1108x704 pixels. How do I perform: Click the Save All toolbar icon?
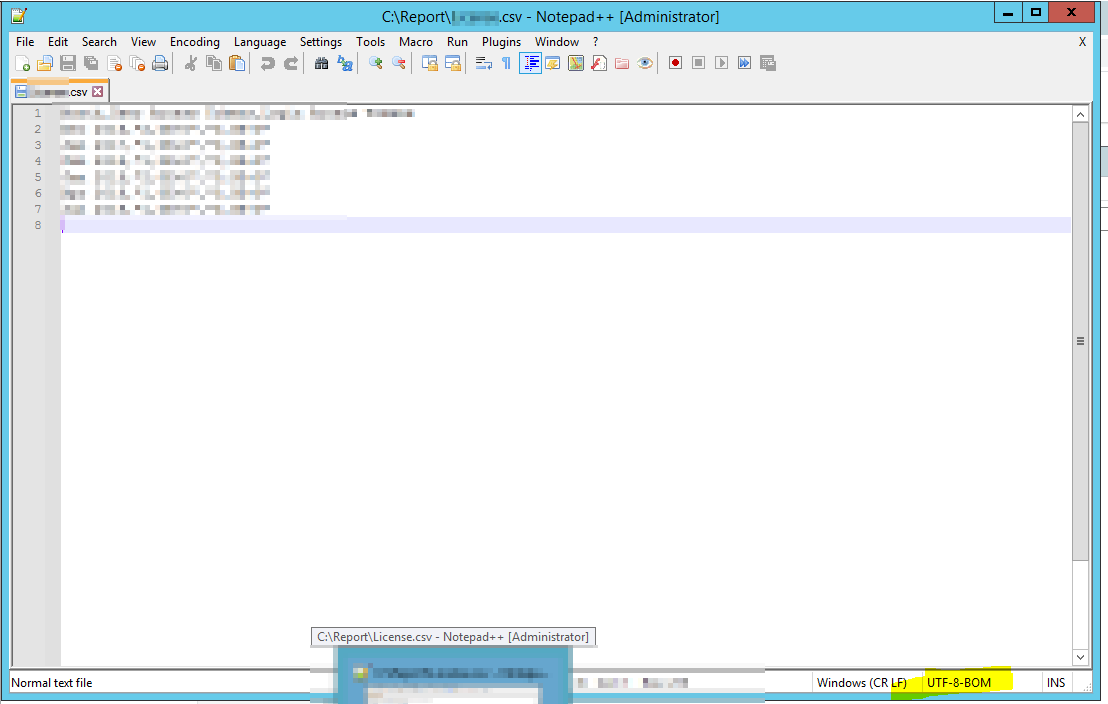click(91, 64)
